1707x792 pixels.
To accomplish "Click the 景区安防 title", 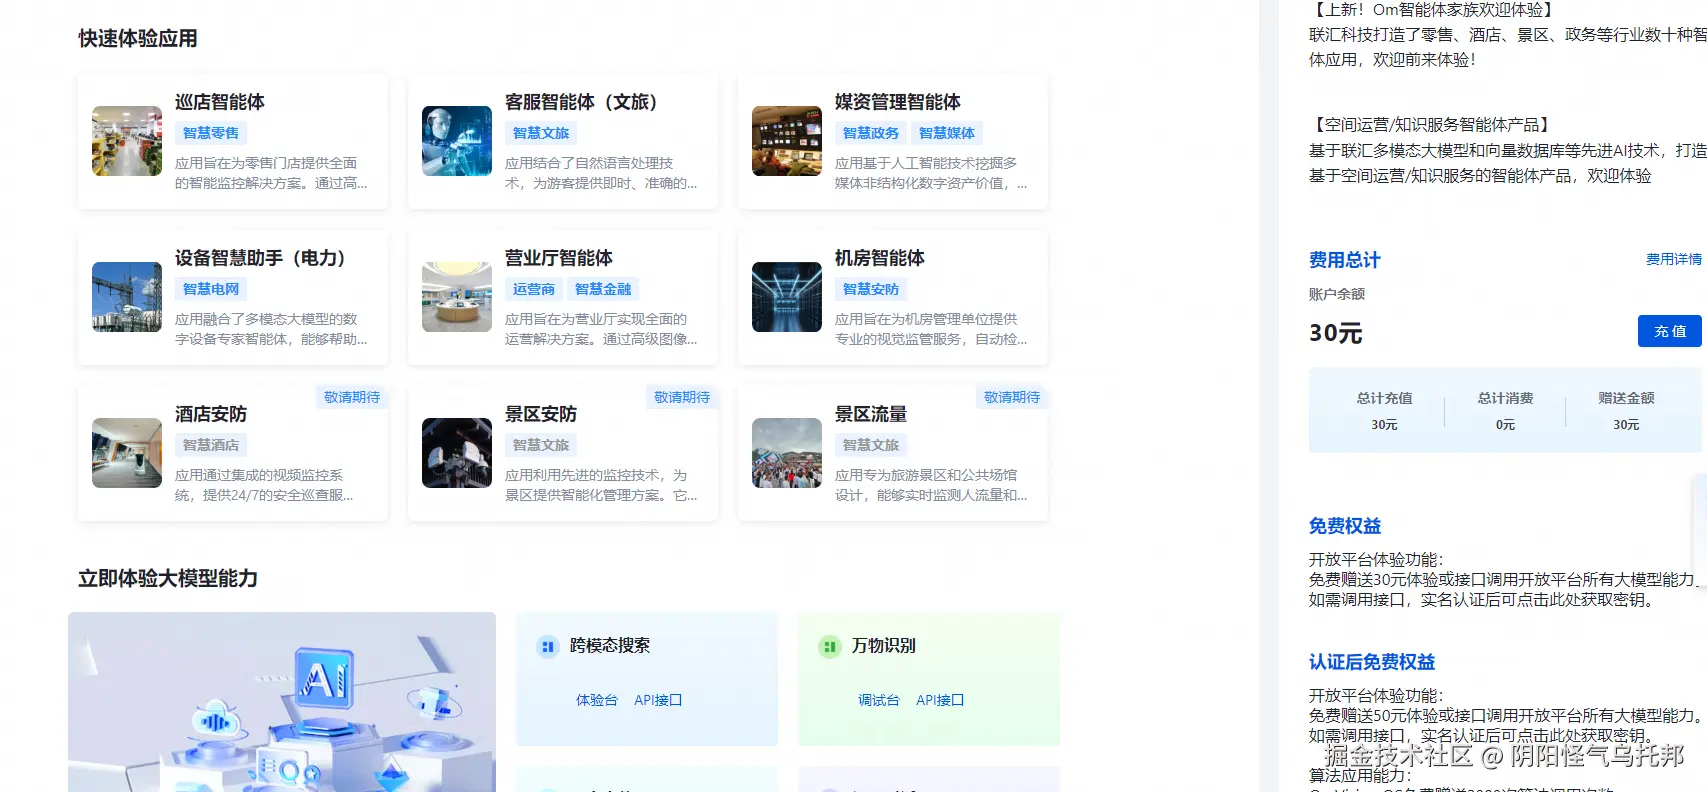I will click(x=541, y=414).
